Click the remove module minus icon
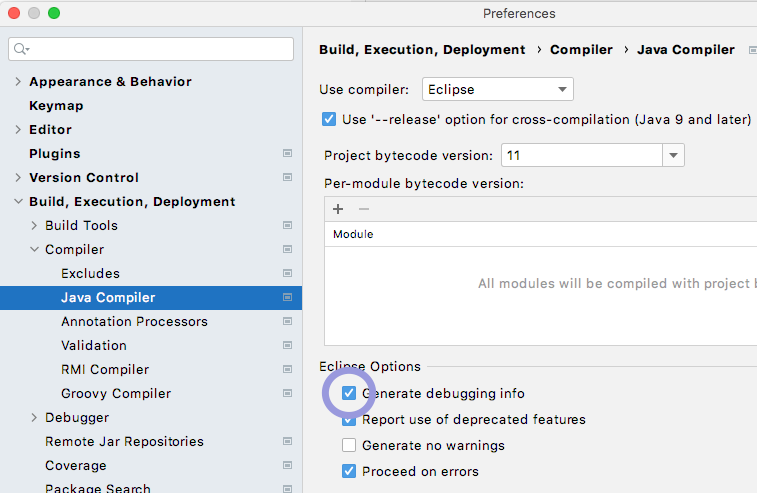Image resolution: width=757 pixels, height=493 pixels. [363, 209]
